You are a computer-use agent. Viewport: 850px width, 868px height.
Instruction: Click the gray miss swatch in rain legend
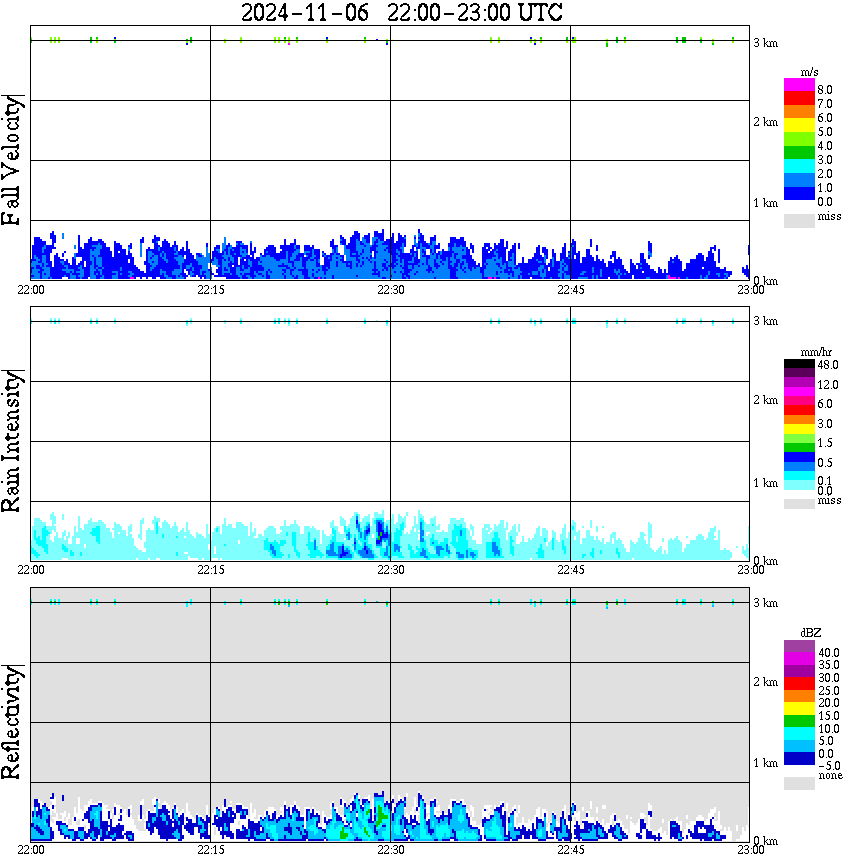pyautogui.click(x=799, y=504)
